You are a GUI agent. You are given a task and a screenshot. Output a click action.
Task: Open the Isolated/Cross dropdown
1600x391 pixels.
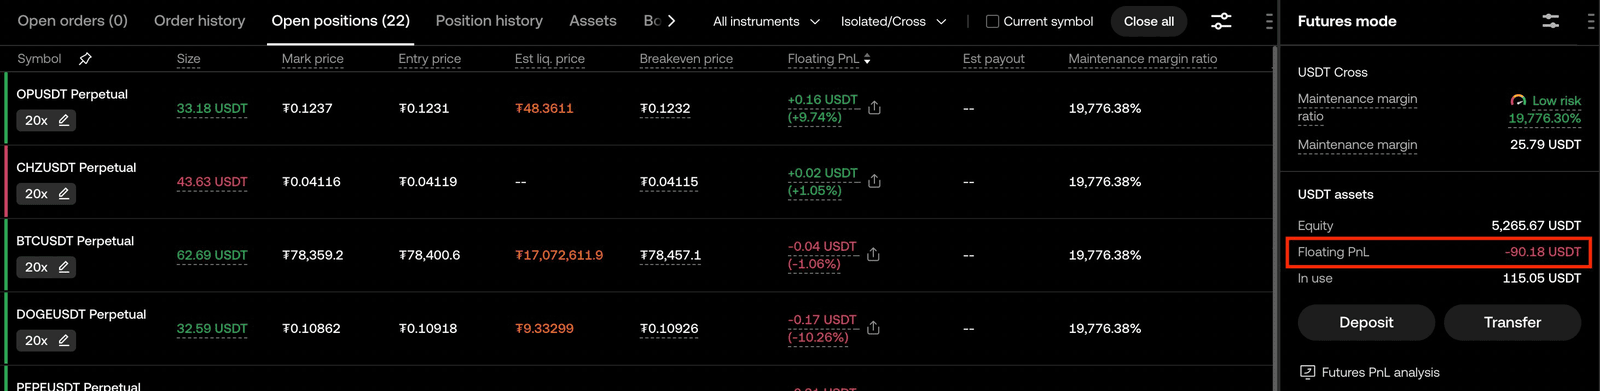(x=893, y=21)
